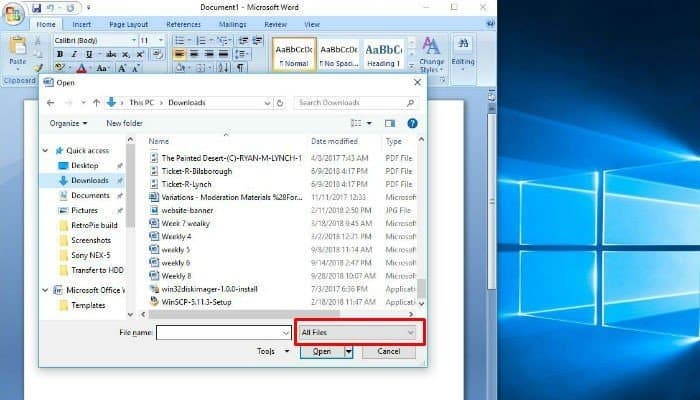
Task: Open the All Files type dropdown
Action: coord(357,333)
